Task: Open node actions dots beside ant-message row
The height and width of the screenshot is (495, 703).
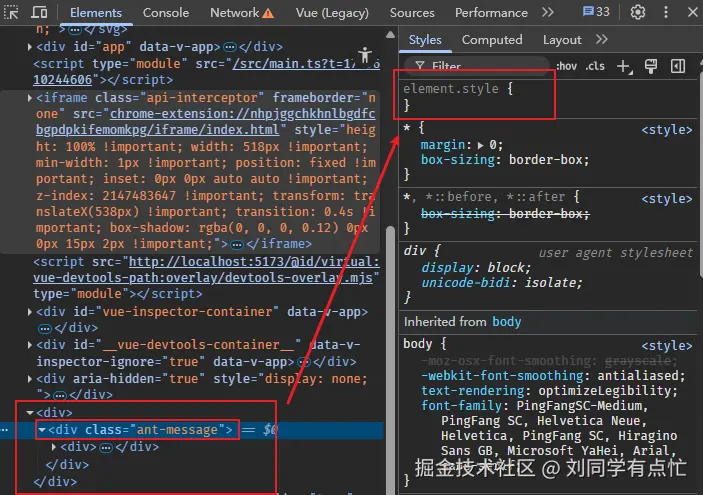Action: (x=4, y=430)
